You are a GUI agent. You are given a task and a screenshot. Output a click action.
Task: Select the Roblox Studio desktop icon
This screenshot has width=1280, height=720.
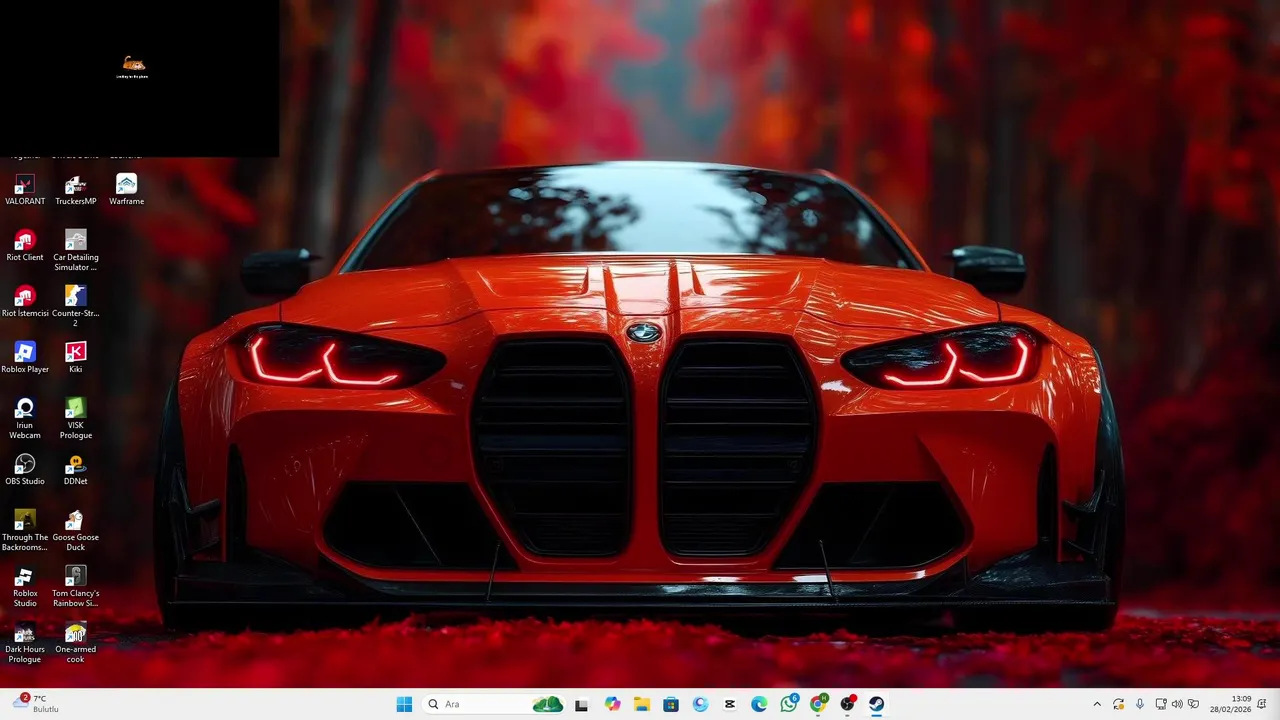25,586
